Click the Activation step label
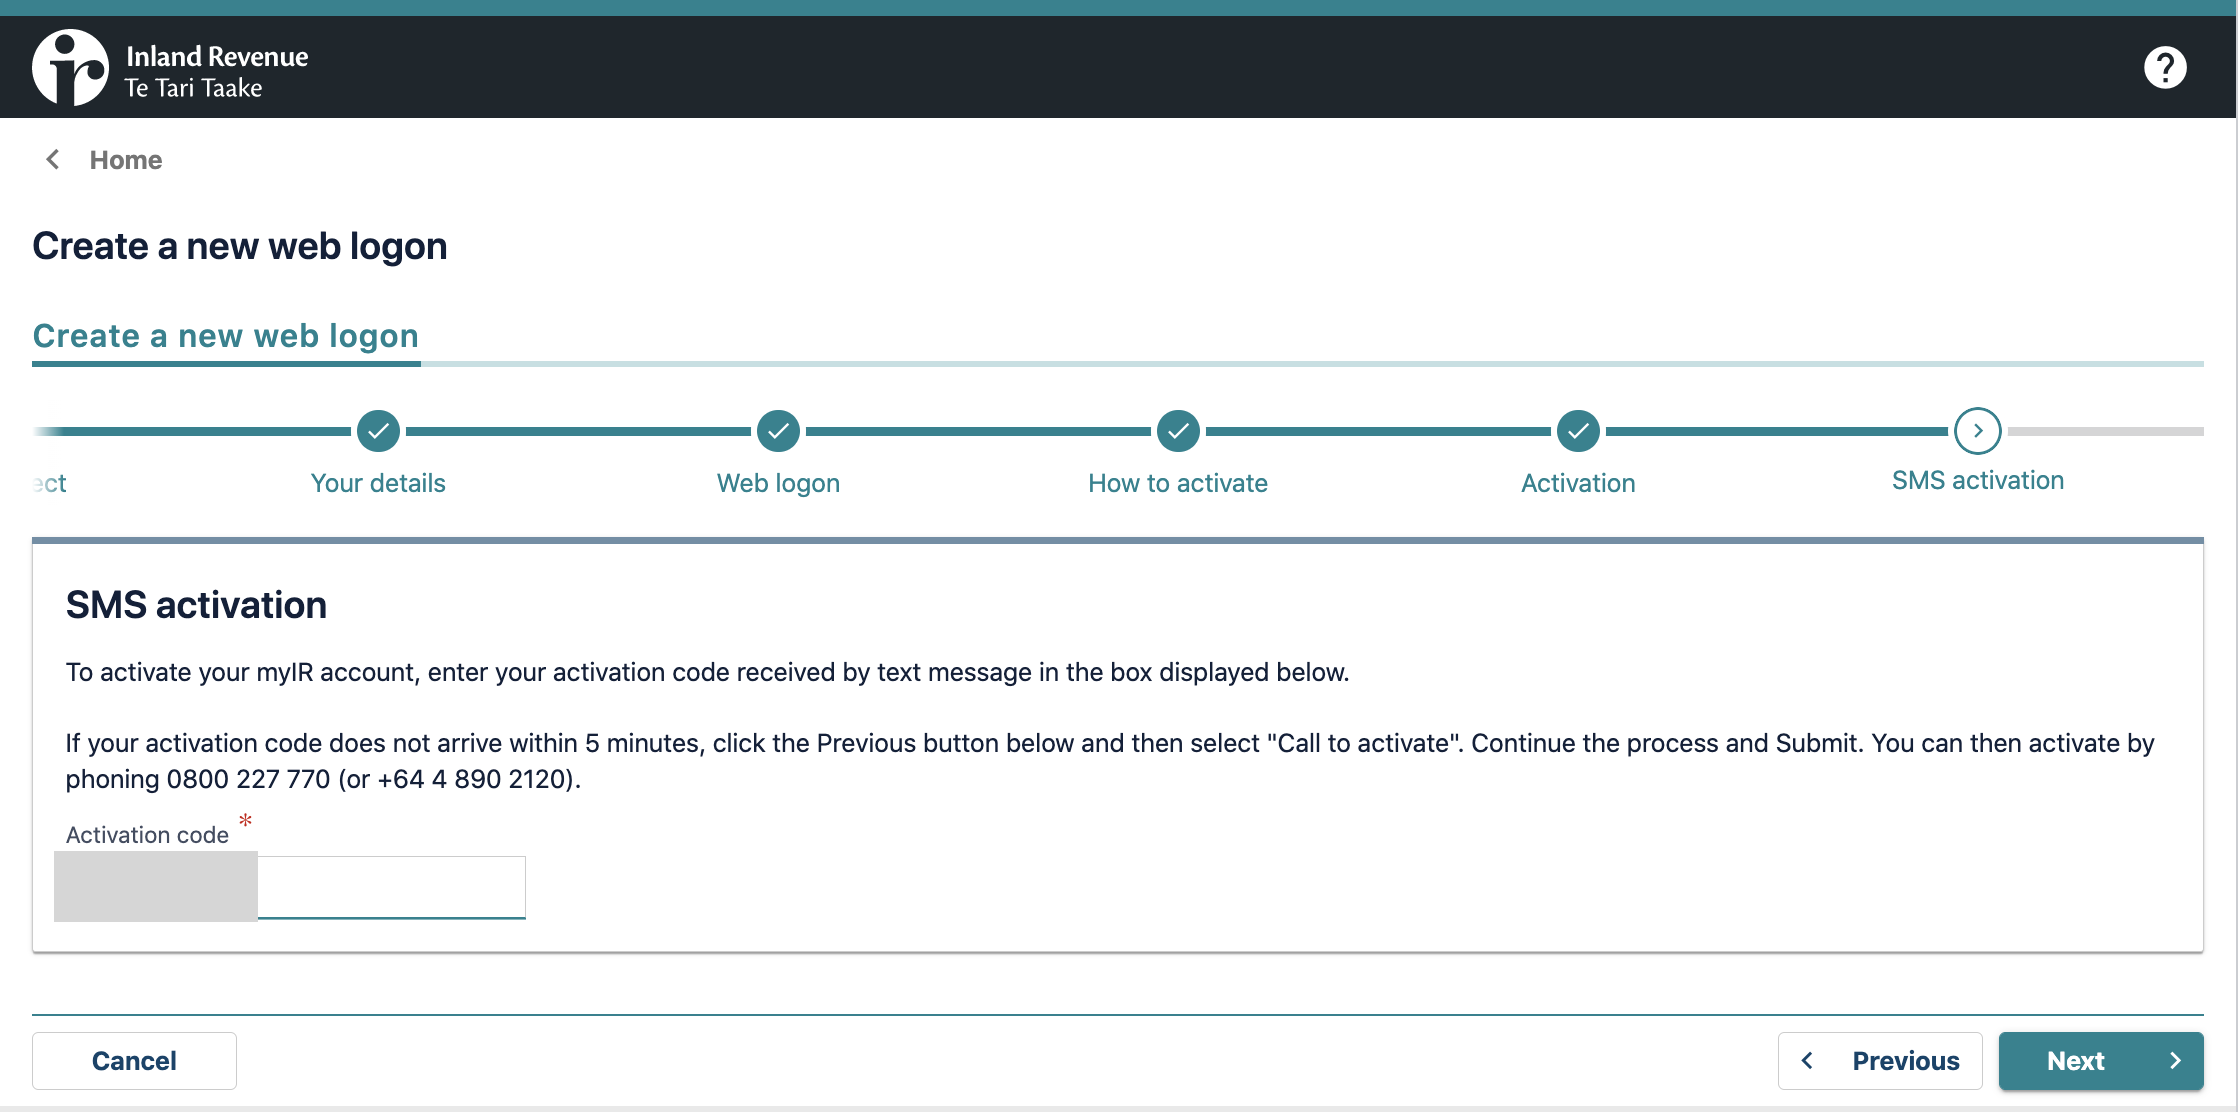 (x=1578, y=483)
